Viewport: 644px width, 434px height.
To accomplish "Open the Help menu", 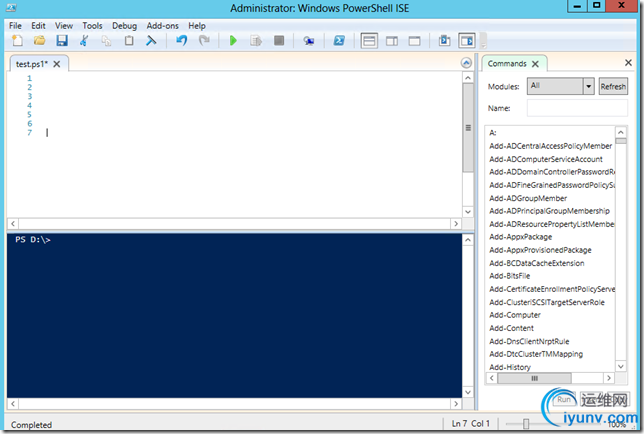I will (x=197, y=25).
